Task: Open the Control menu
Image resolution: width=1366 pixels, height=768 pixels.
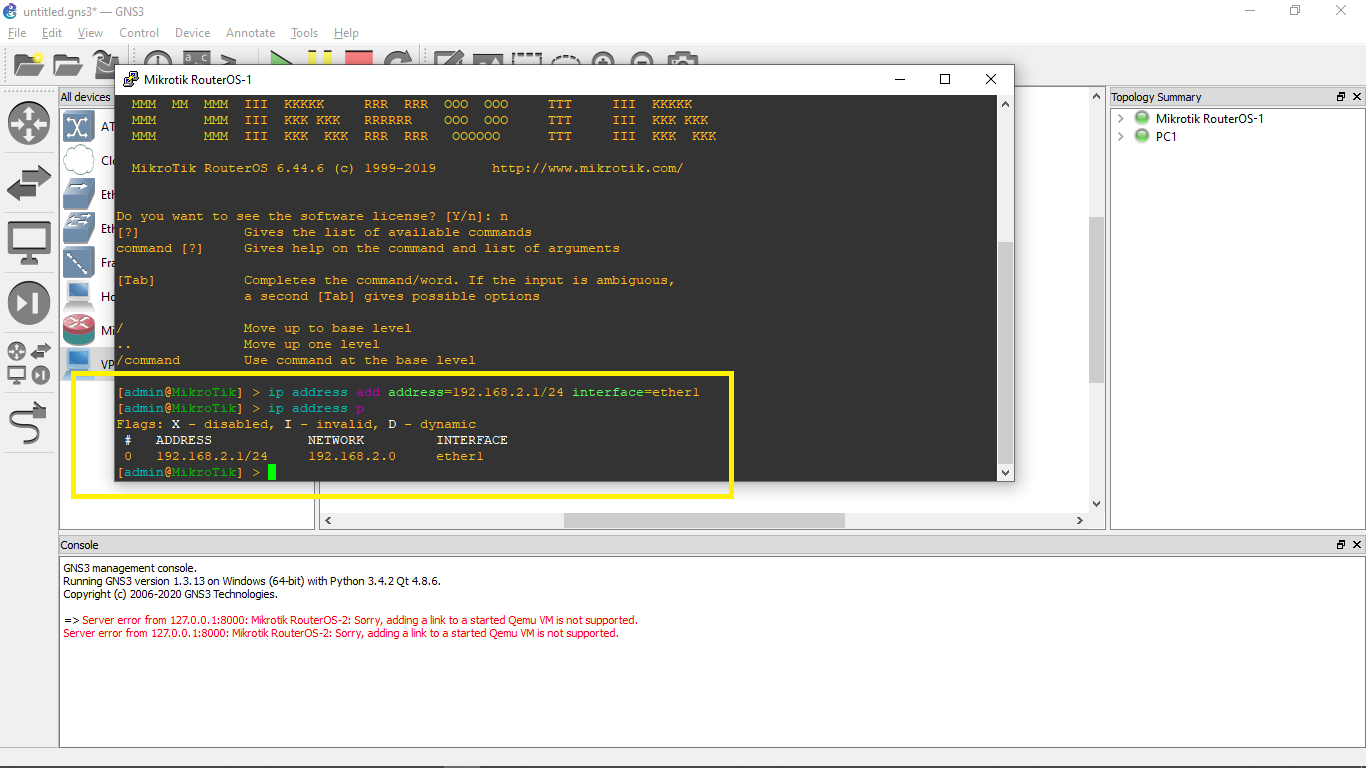Action: coord(139,33)
